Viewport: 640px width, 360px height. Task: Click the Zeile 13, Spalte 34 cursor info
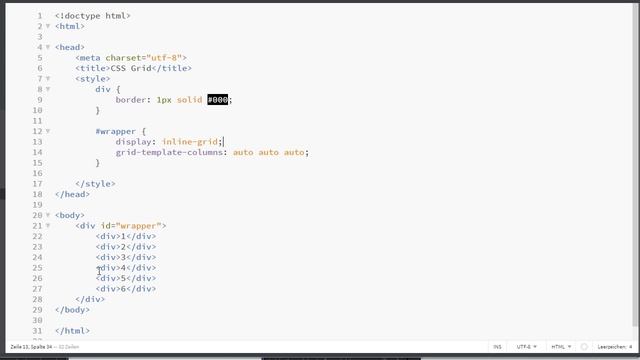(x=31, y=347)
